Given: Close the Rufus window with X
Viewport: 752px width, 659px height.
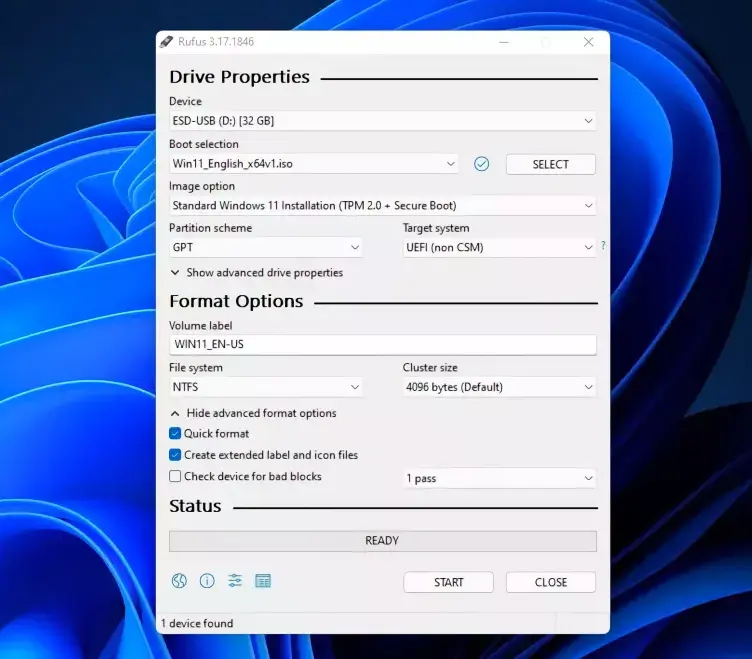Looking at the screenshot, I should (x=588, y=42).
